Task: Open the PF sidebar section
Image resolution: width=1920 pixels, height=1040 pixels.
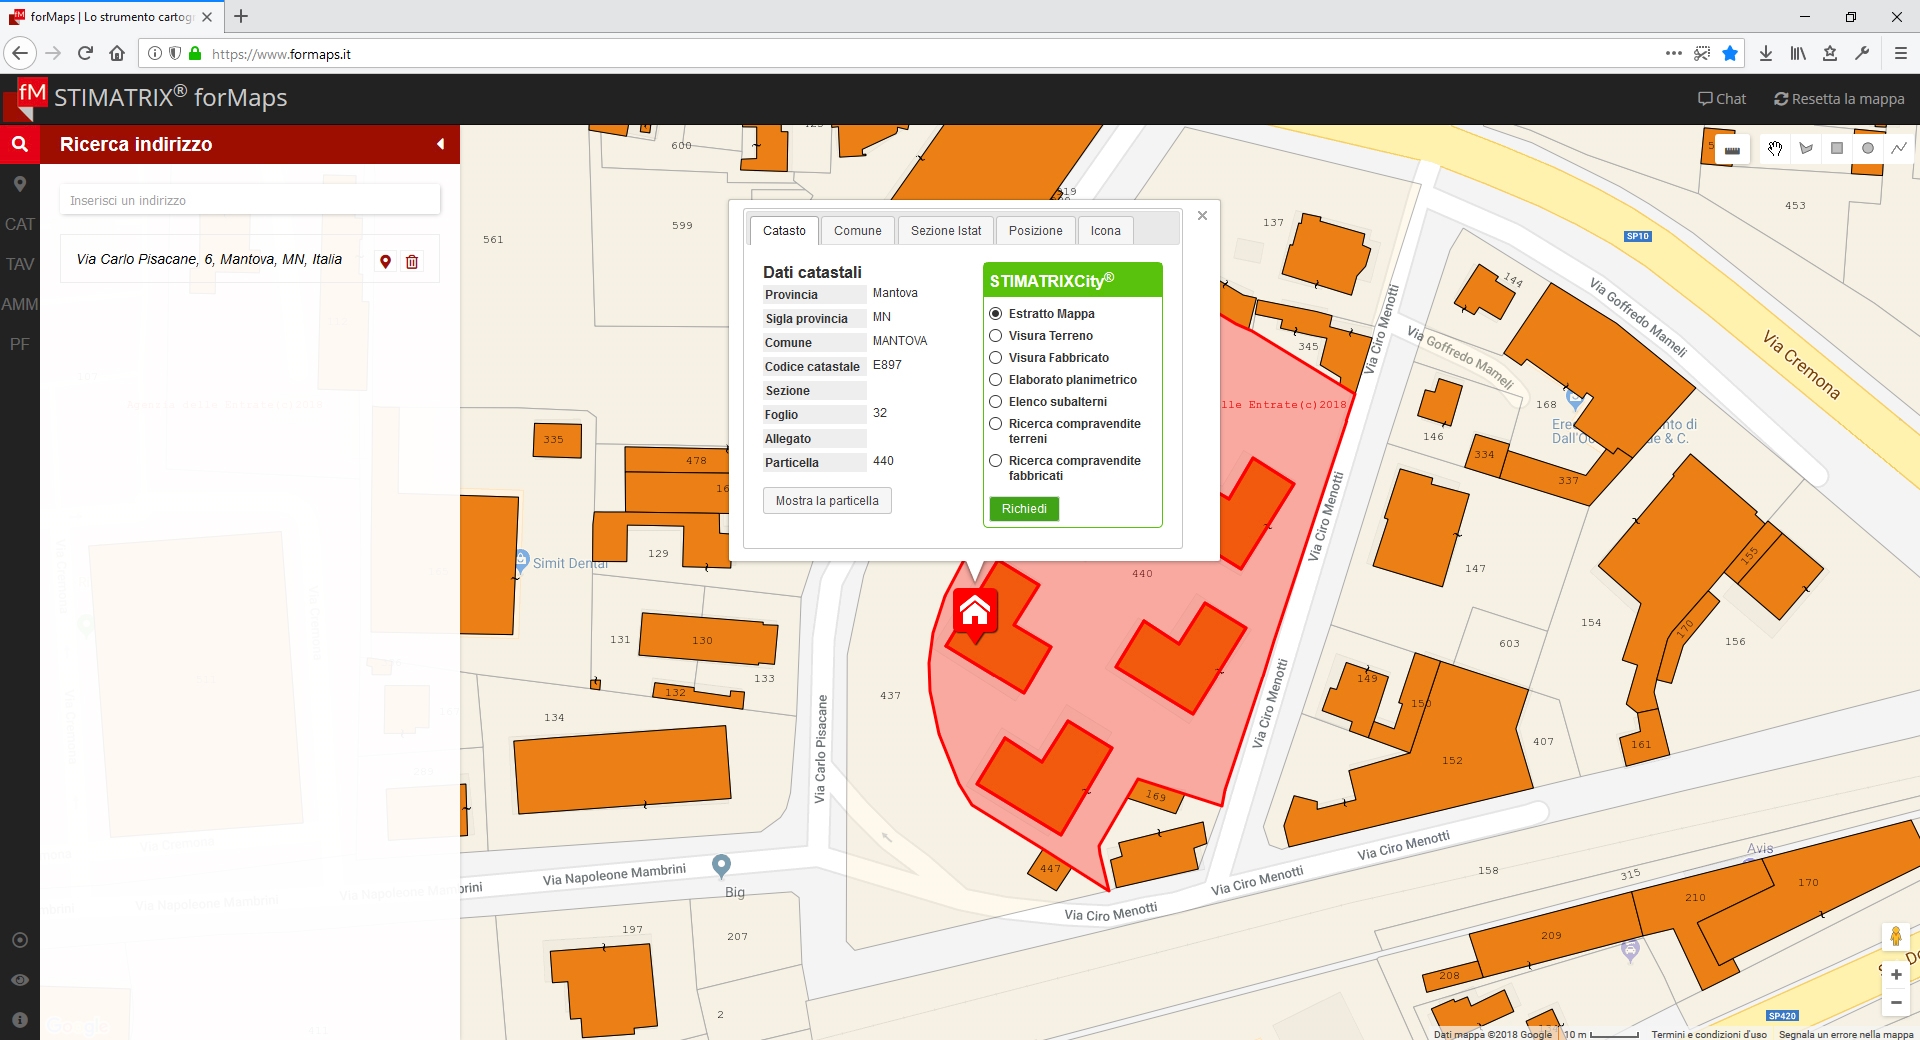Action: 19,344
